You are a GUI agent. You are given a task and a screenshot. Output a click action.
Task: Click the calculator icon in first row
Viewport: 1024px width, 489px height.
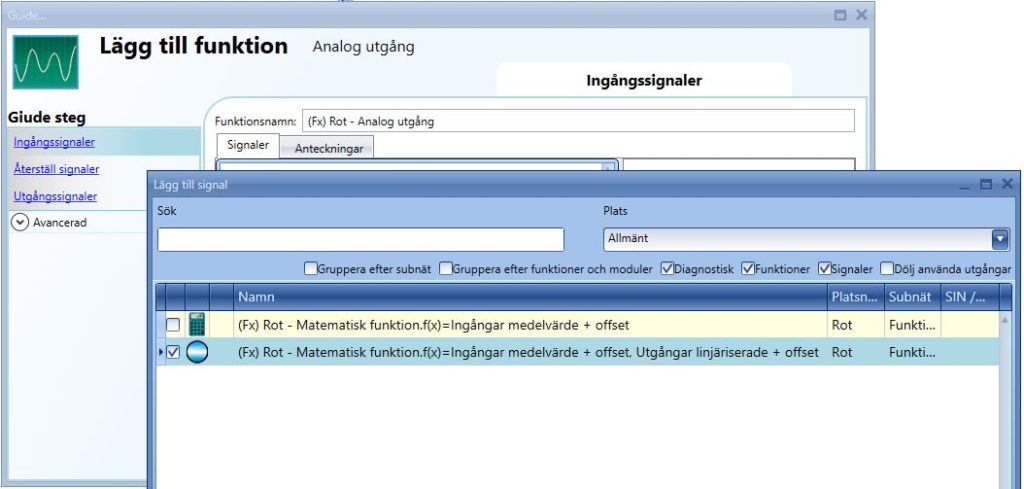197,324
